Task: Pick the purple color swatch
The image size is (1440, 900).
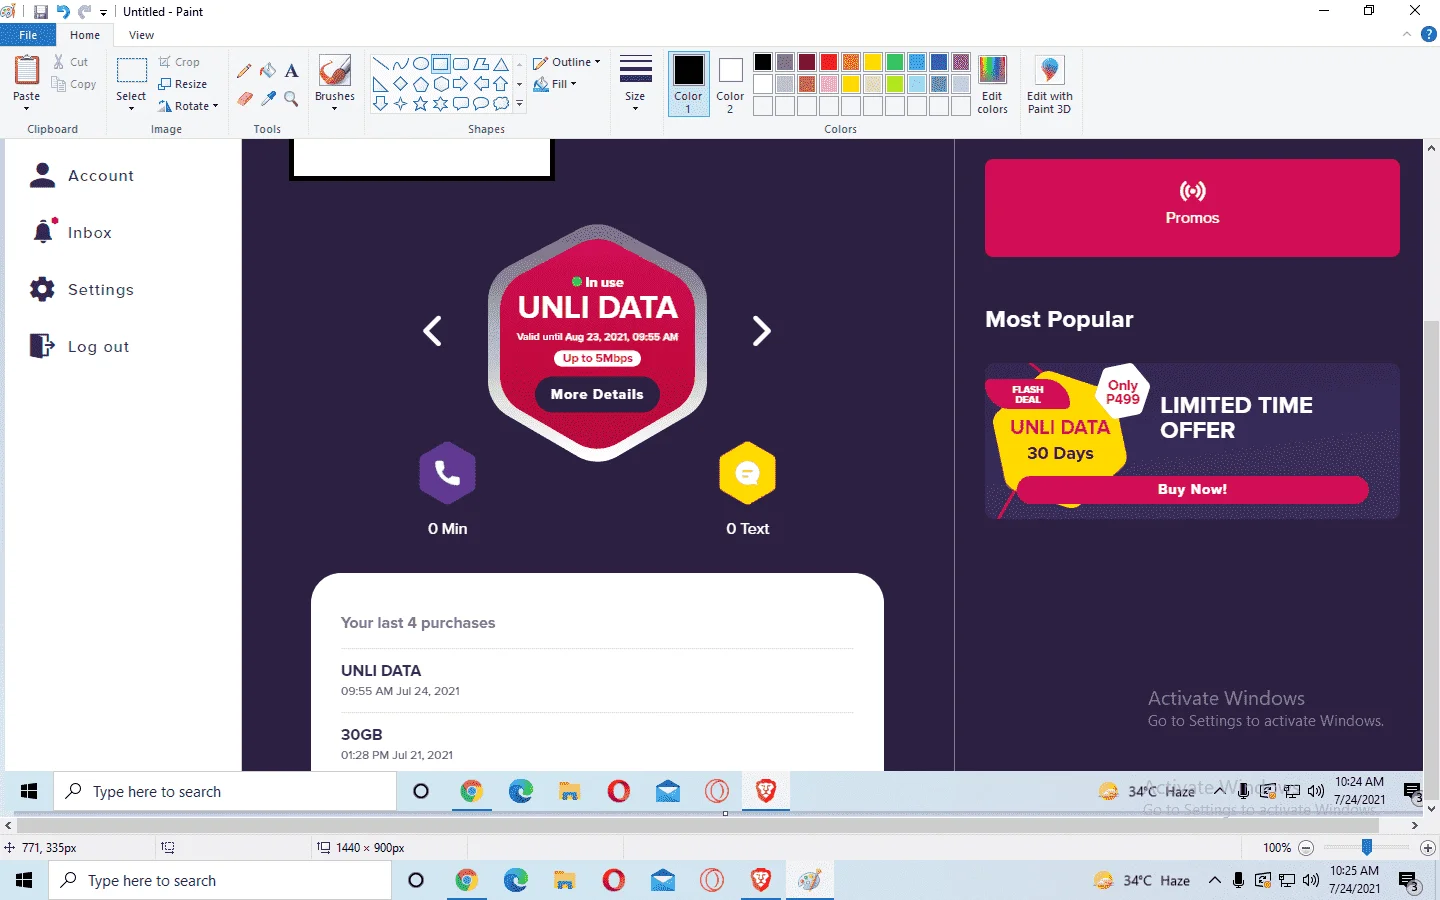Action: (961, 62)
